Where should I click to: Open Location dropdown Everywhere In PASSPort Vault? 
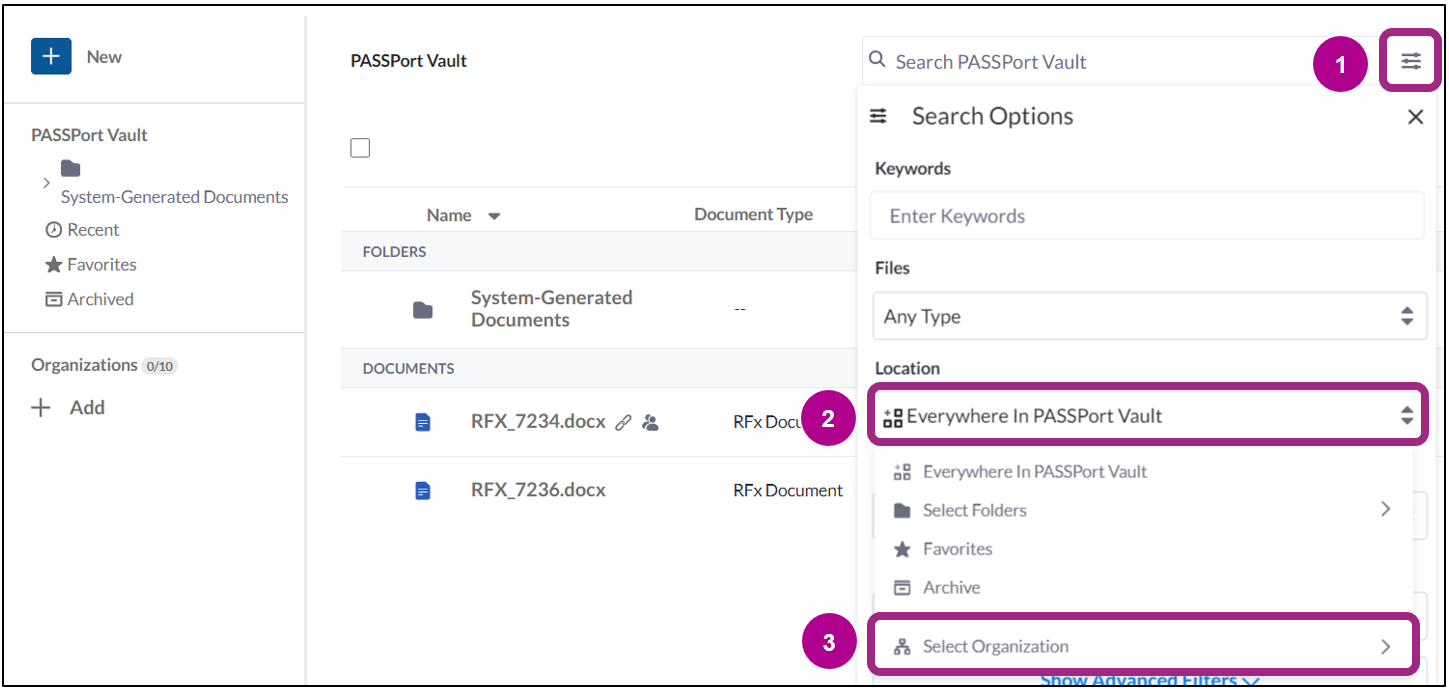1148,416
